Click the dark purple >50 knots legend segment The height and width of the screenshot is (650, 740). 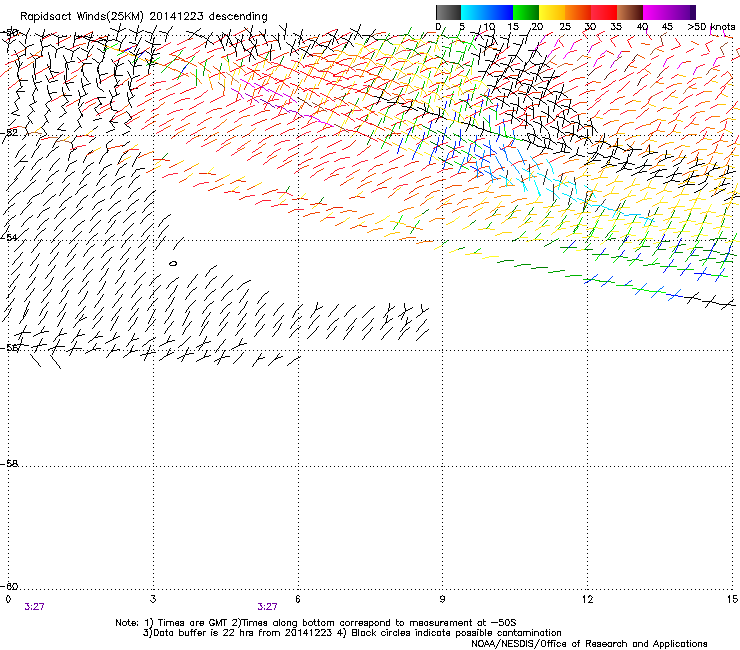point(693,12)
